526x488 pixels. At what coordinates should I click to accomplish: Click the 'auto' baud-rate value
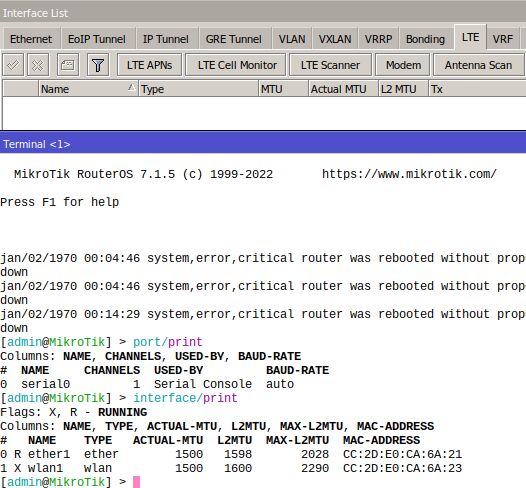coord(280,384)
